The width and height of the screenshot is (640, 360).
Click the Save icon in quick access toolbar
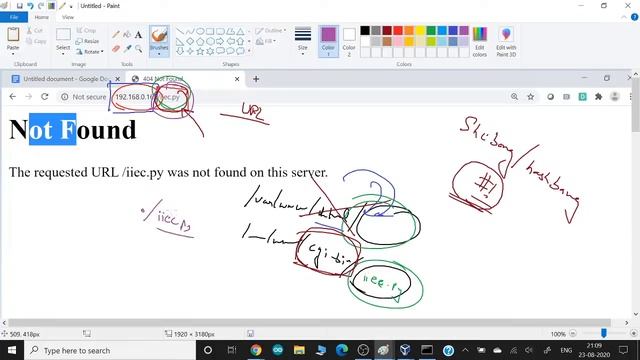click(19, 6)
